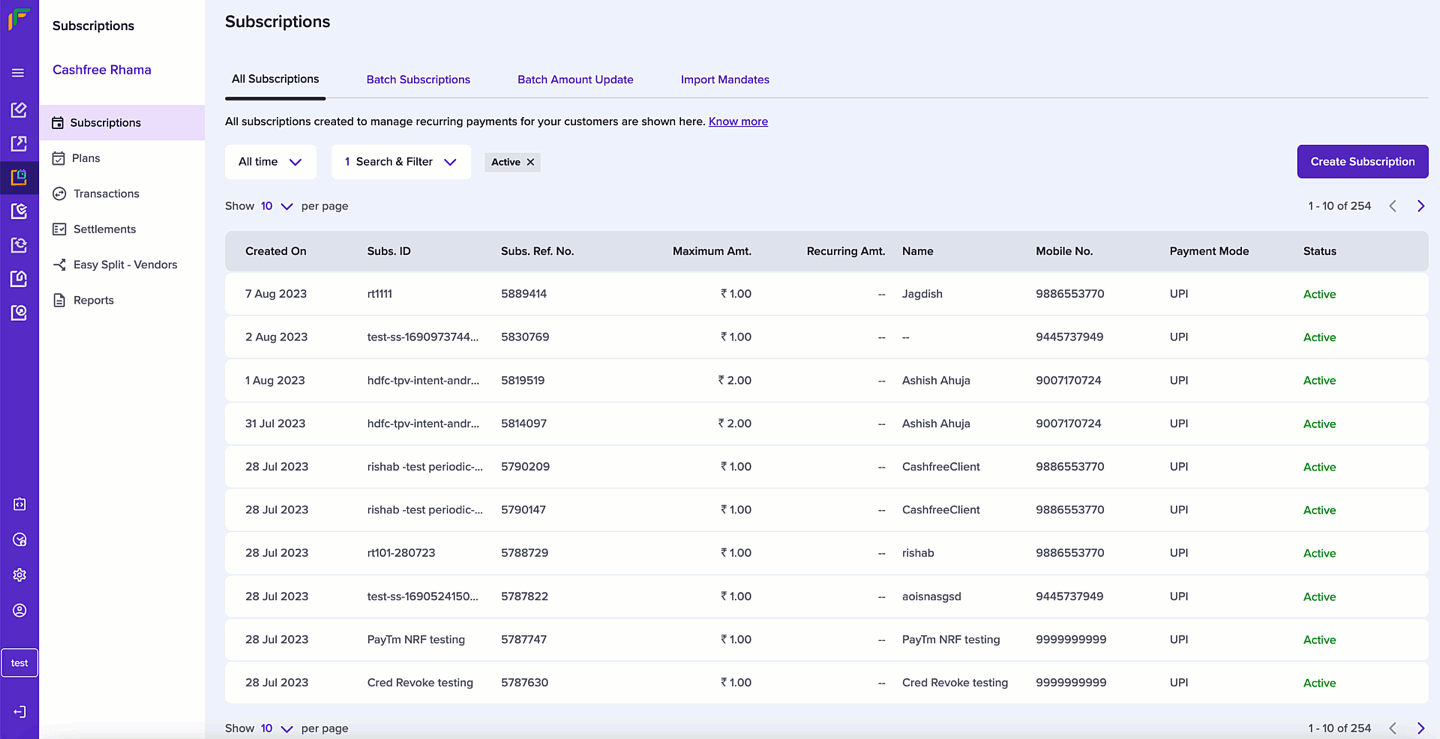This screenshot has height=739, width=1440.
Task: Click the logout icon at bottom of rail
Action: coord(19,712)
